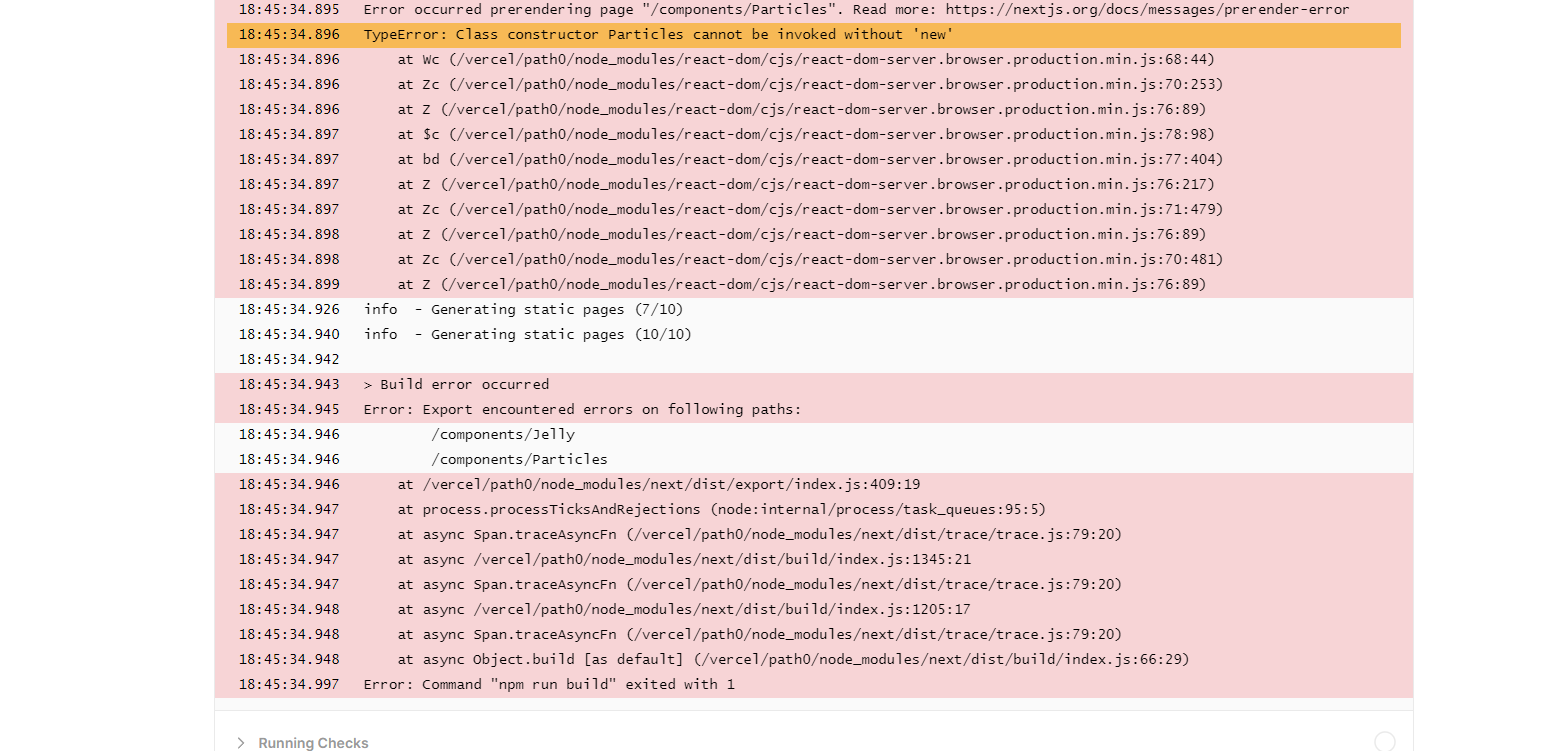Select the 'at Zc' line ending 70:253
Image resolution: width=1556 pixels, height=751 pixels.
coord(814,85)
